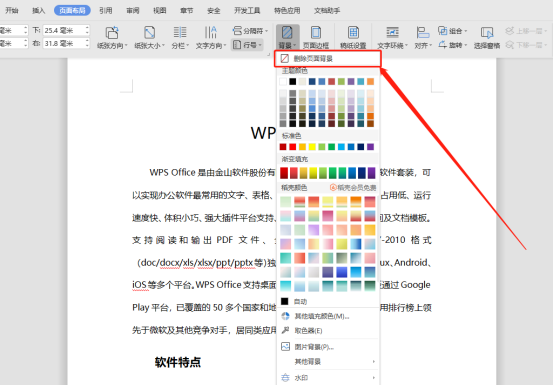Screen dimensions: 553x385
Task: Open the paper orientation (纸张方向) menu
Action: [x=112, y=37]
